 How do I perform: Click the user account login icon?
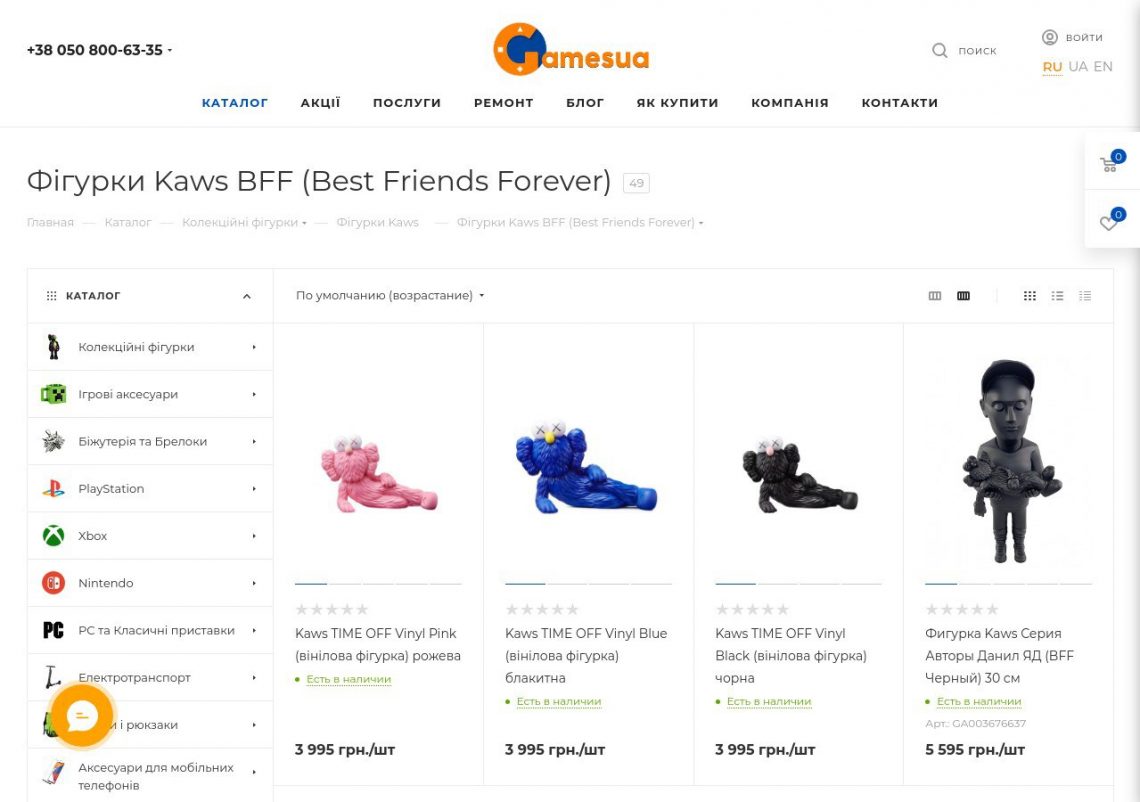[x=1049, y=37]
